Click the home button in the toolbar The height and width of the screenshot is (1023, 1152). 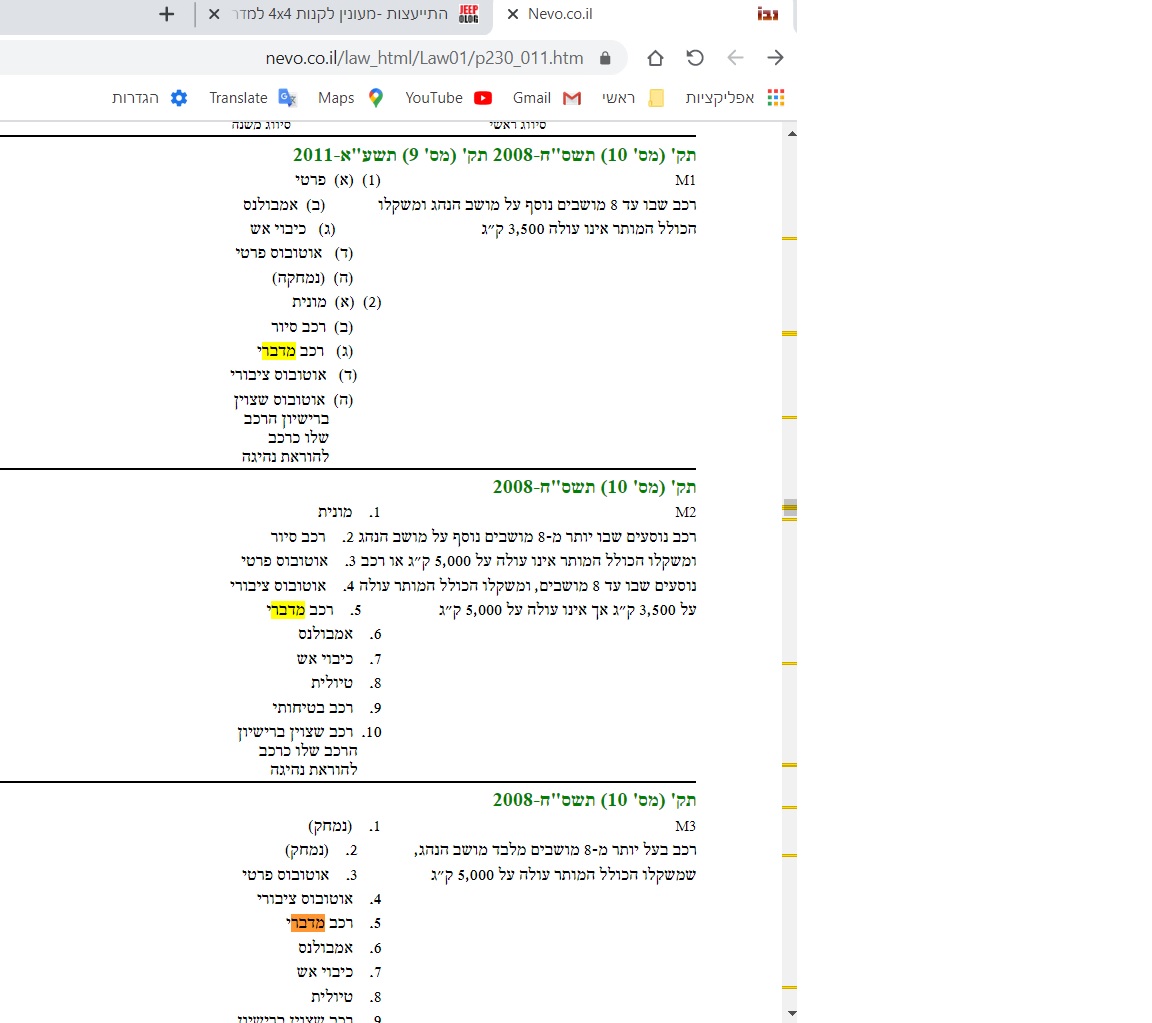(x=655, y=58)
